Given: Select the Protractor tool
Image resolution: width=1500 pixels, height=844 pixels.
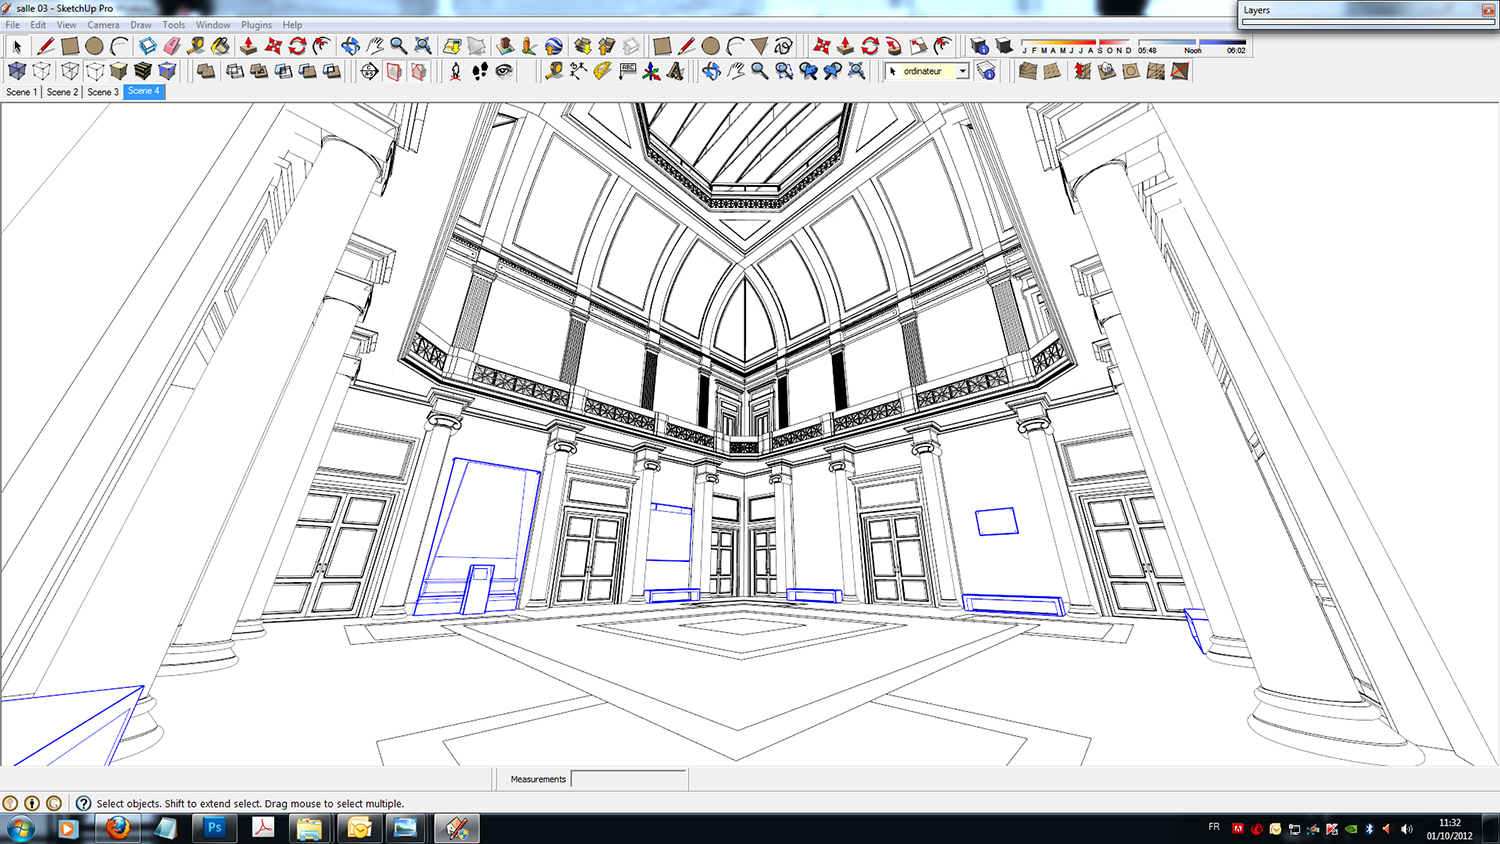Looking at the screenshot, I should coord(602,71).
